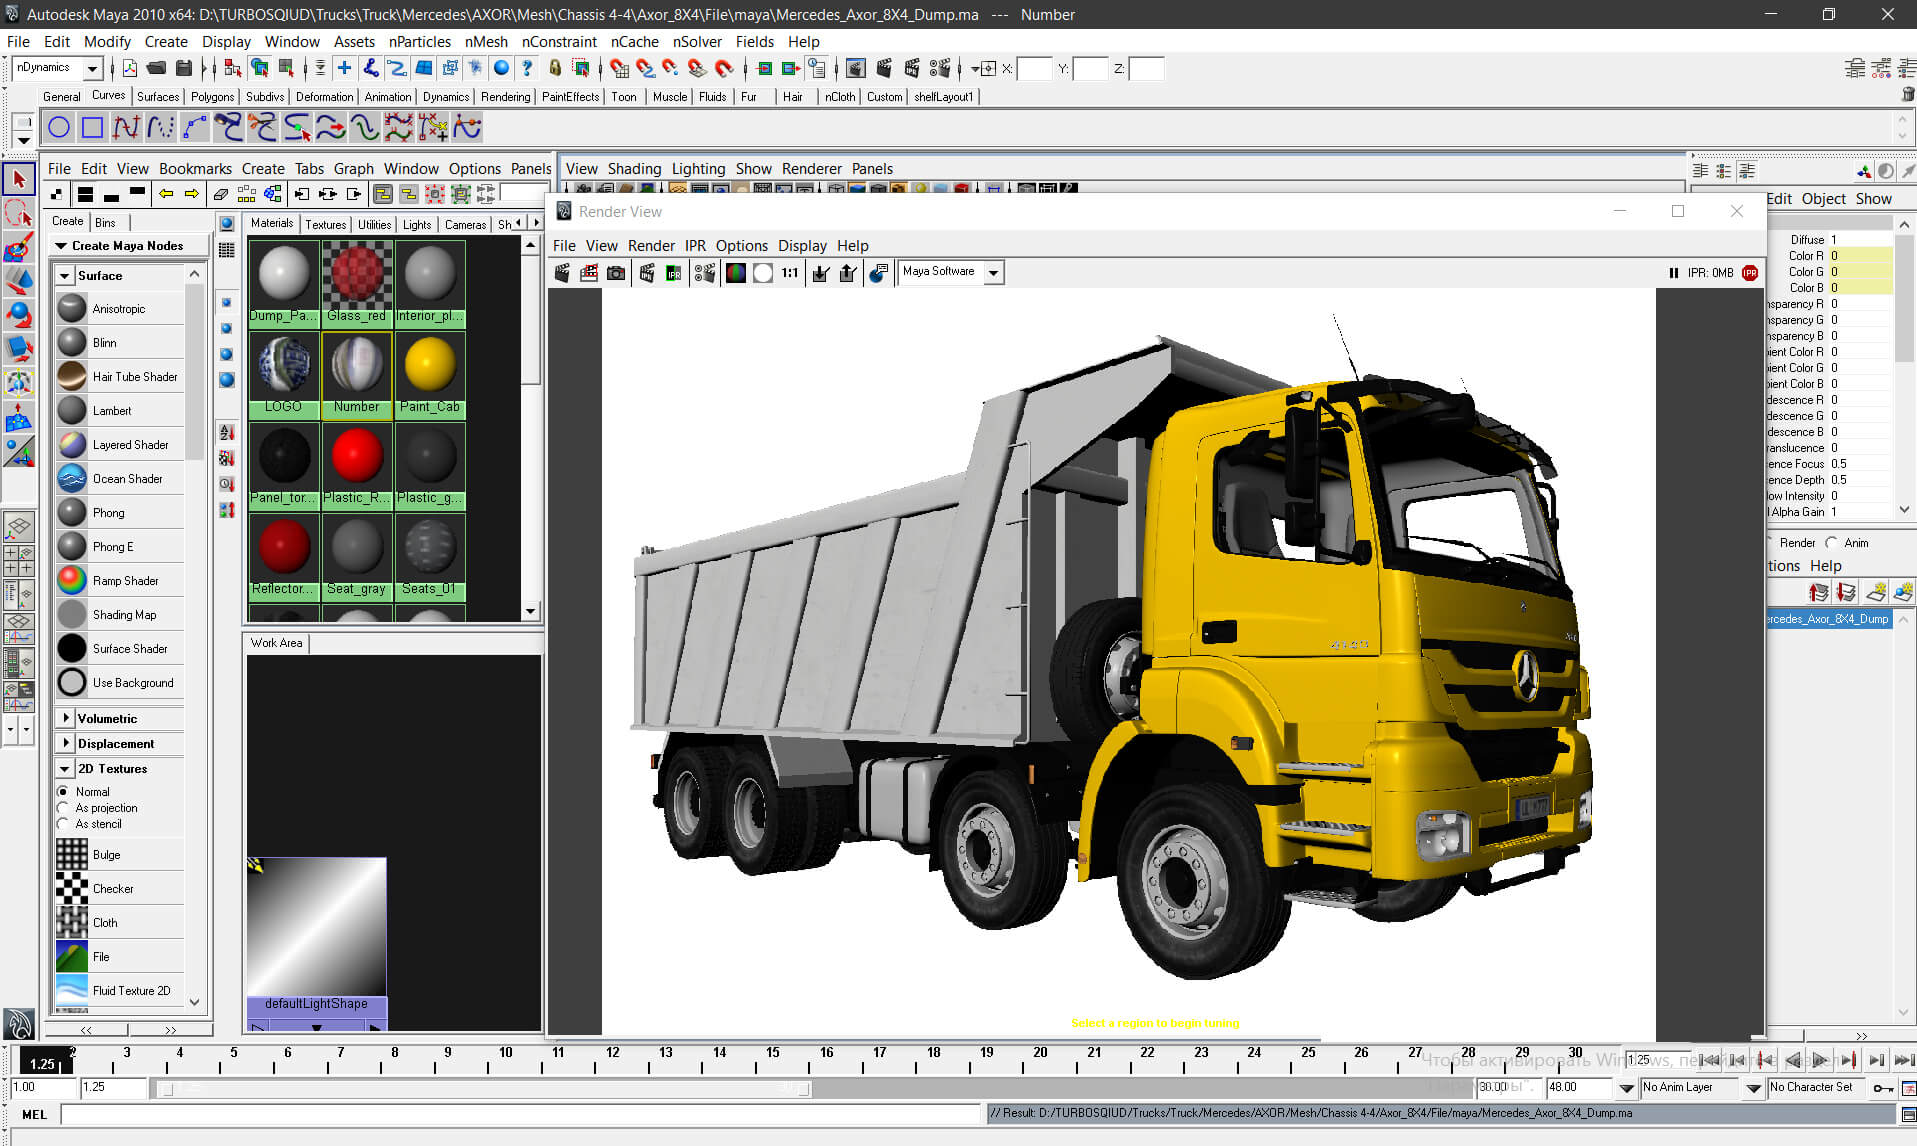Click the Render Region icon in Render View
1917x1146 pixels.
(589, 272)
